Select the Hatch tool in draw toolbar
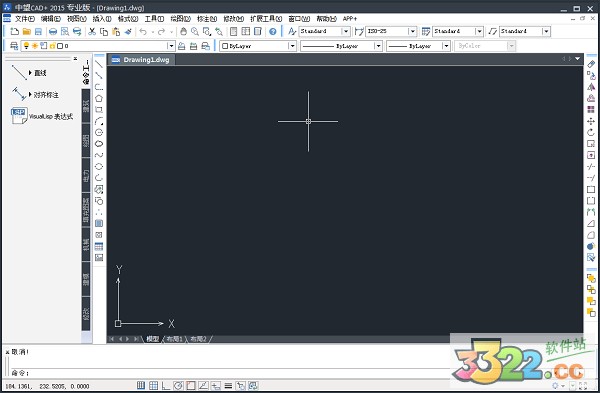This screenshot has width=600, height=393. [99, 223]
